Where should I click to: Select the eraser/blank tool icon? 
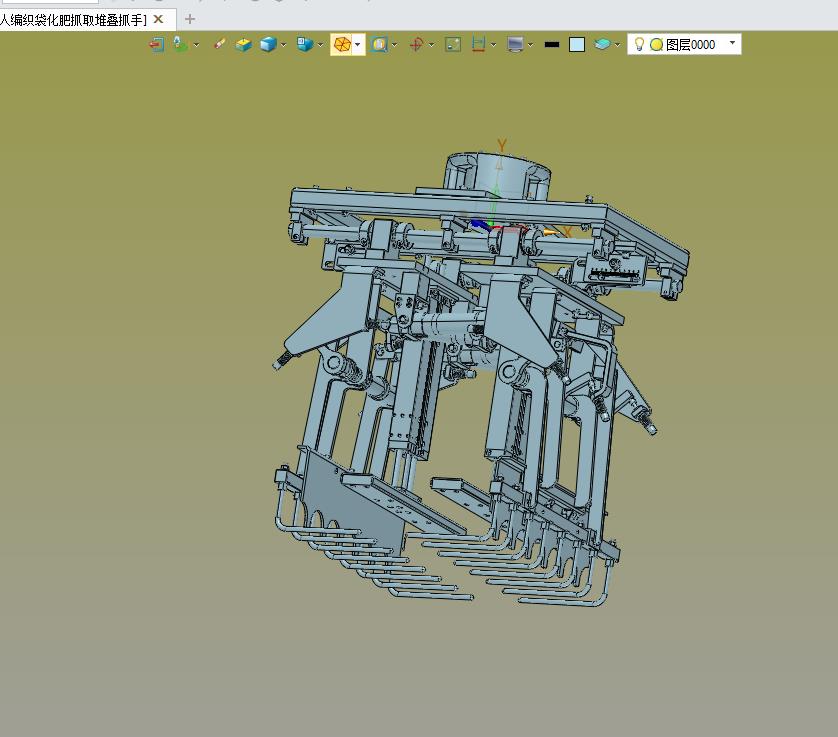(219, 44)
